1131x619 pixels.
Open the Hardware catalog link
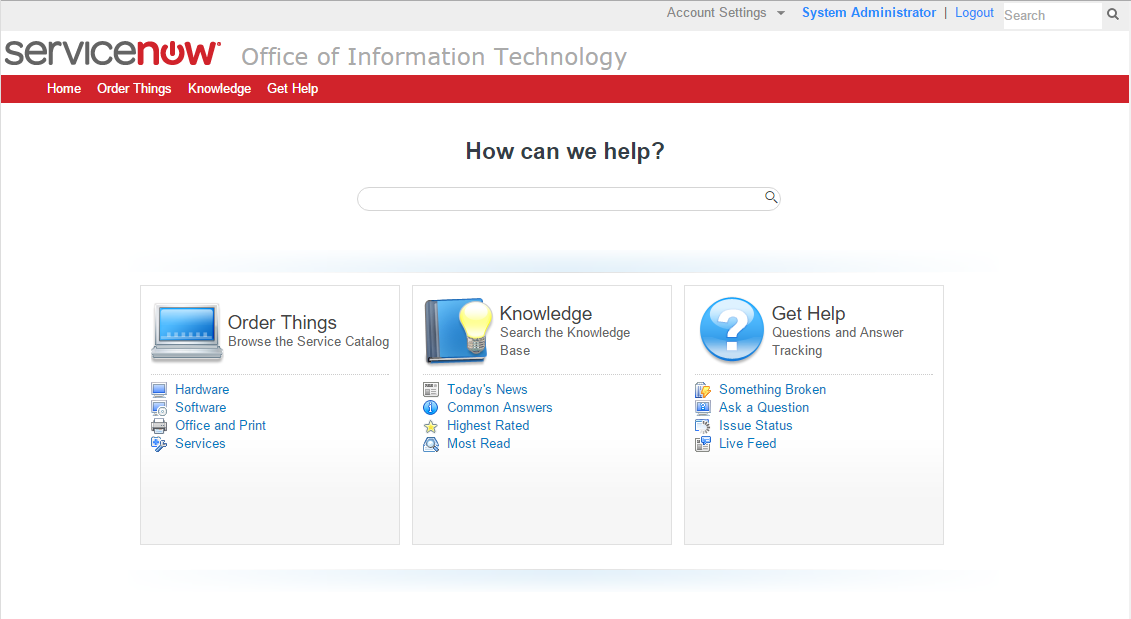(202, 390)
